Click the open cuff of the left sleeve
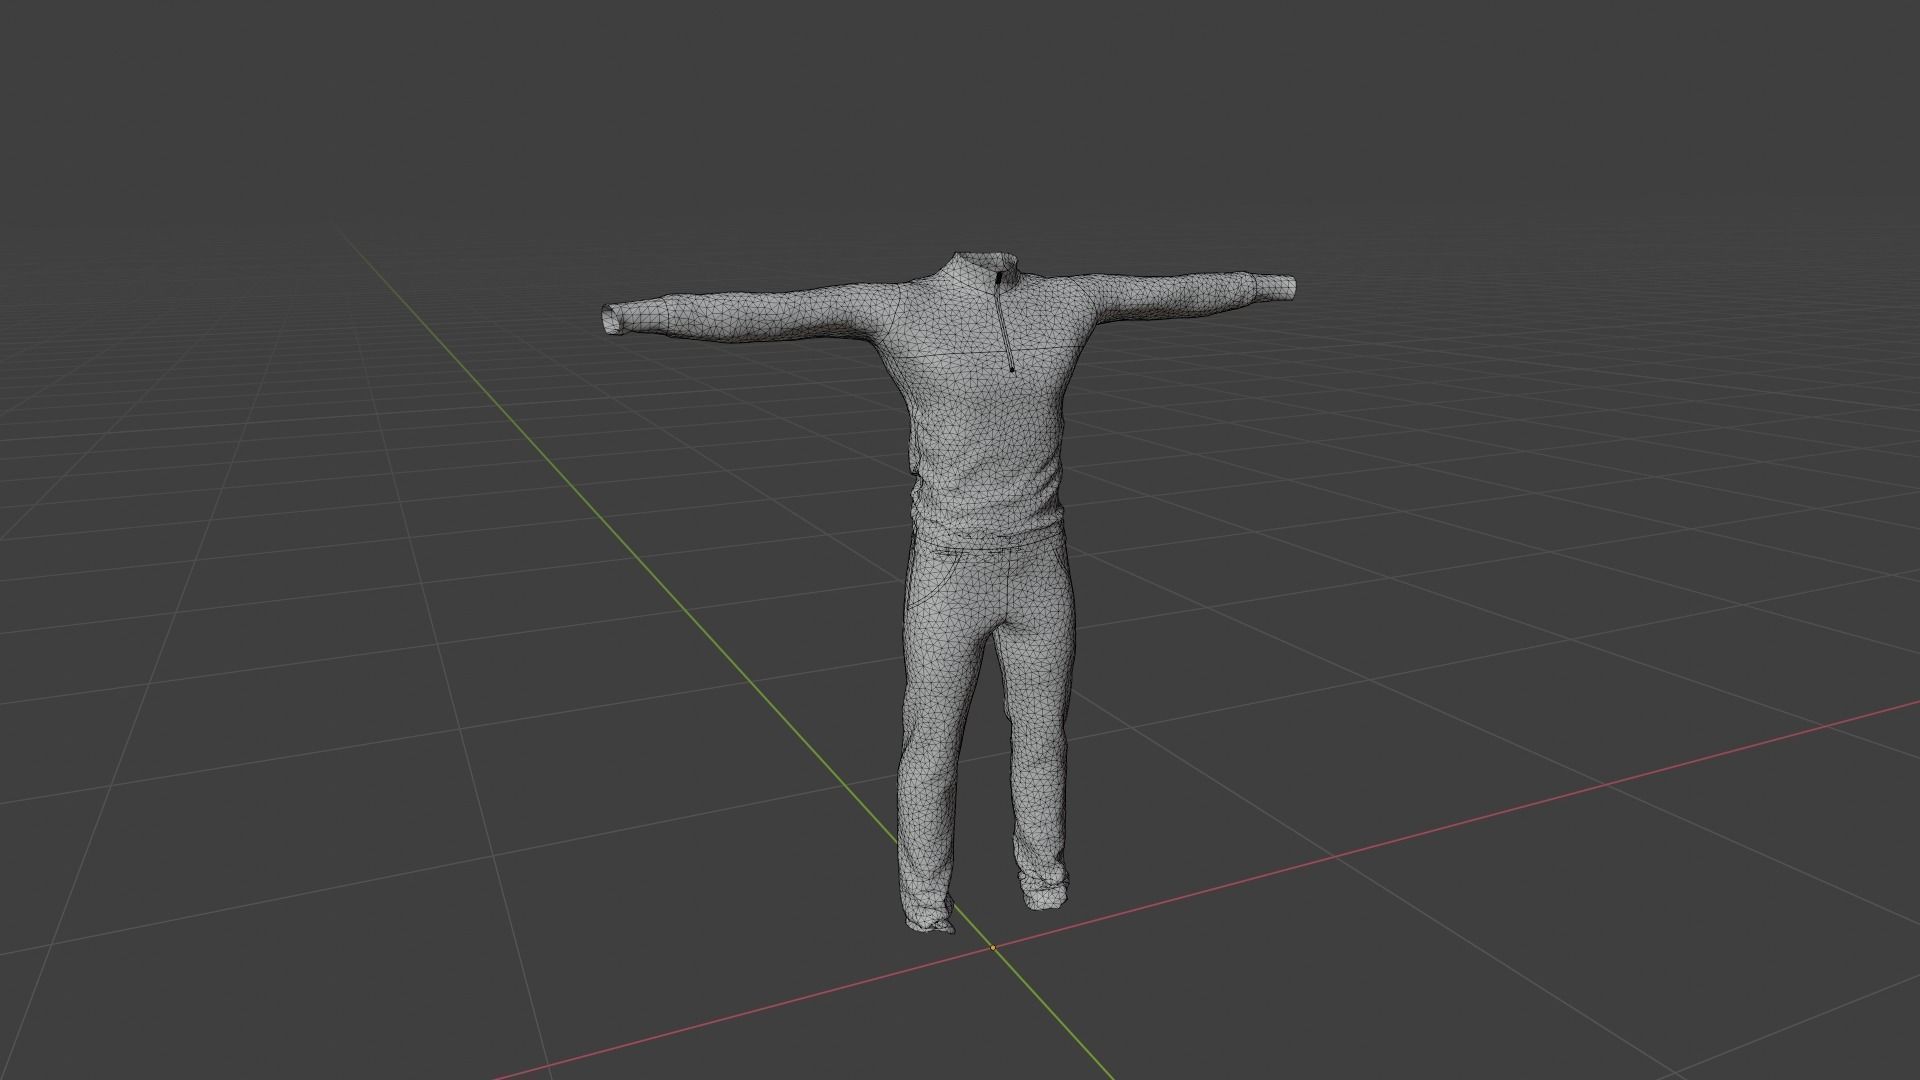The height and width of the screenshot is (1080, 1920). tap(612, 320)
